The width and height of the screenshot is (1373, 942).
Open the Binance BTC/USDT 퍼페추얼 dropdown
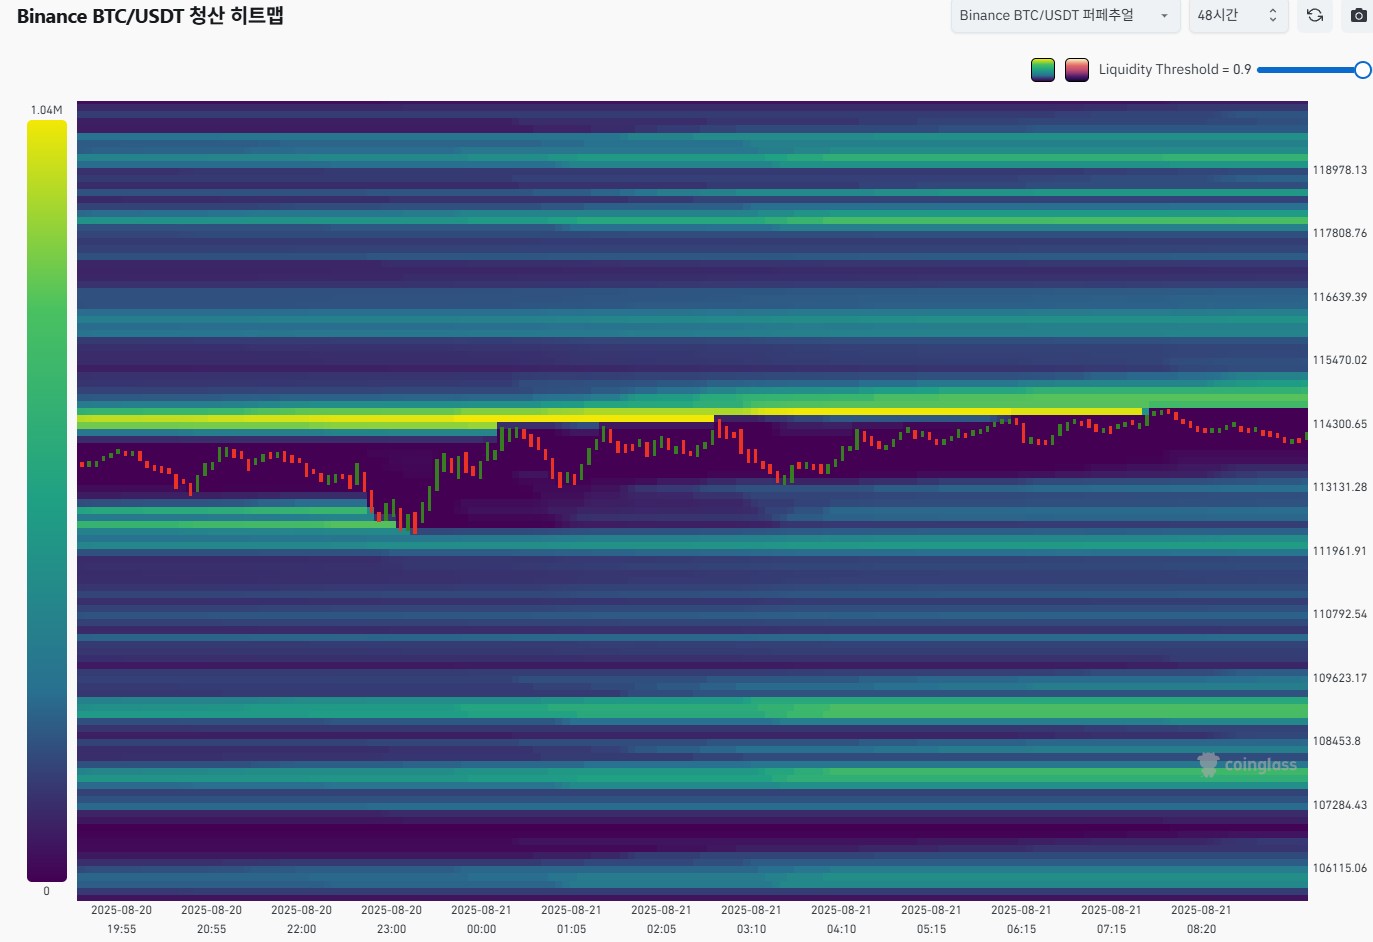[1065, 16]
